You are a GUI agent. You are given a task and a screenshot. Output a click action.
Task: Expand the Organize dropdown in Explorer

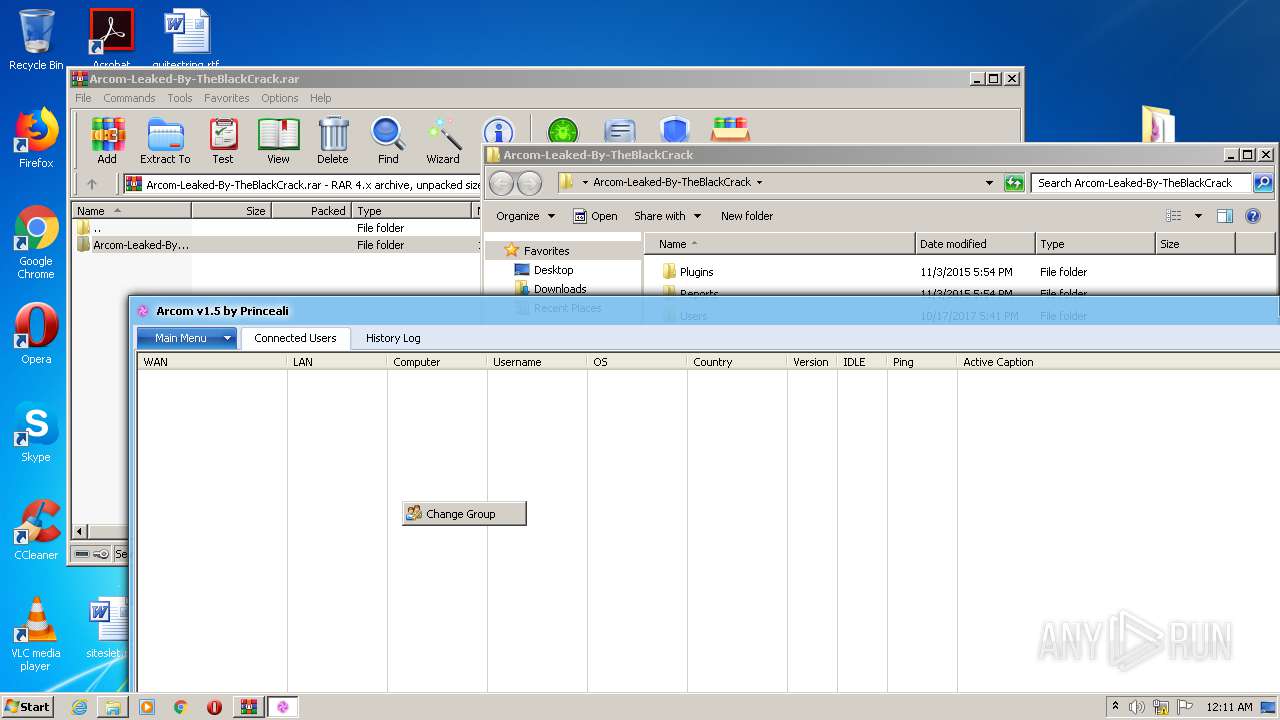coord(525,216)
